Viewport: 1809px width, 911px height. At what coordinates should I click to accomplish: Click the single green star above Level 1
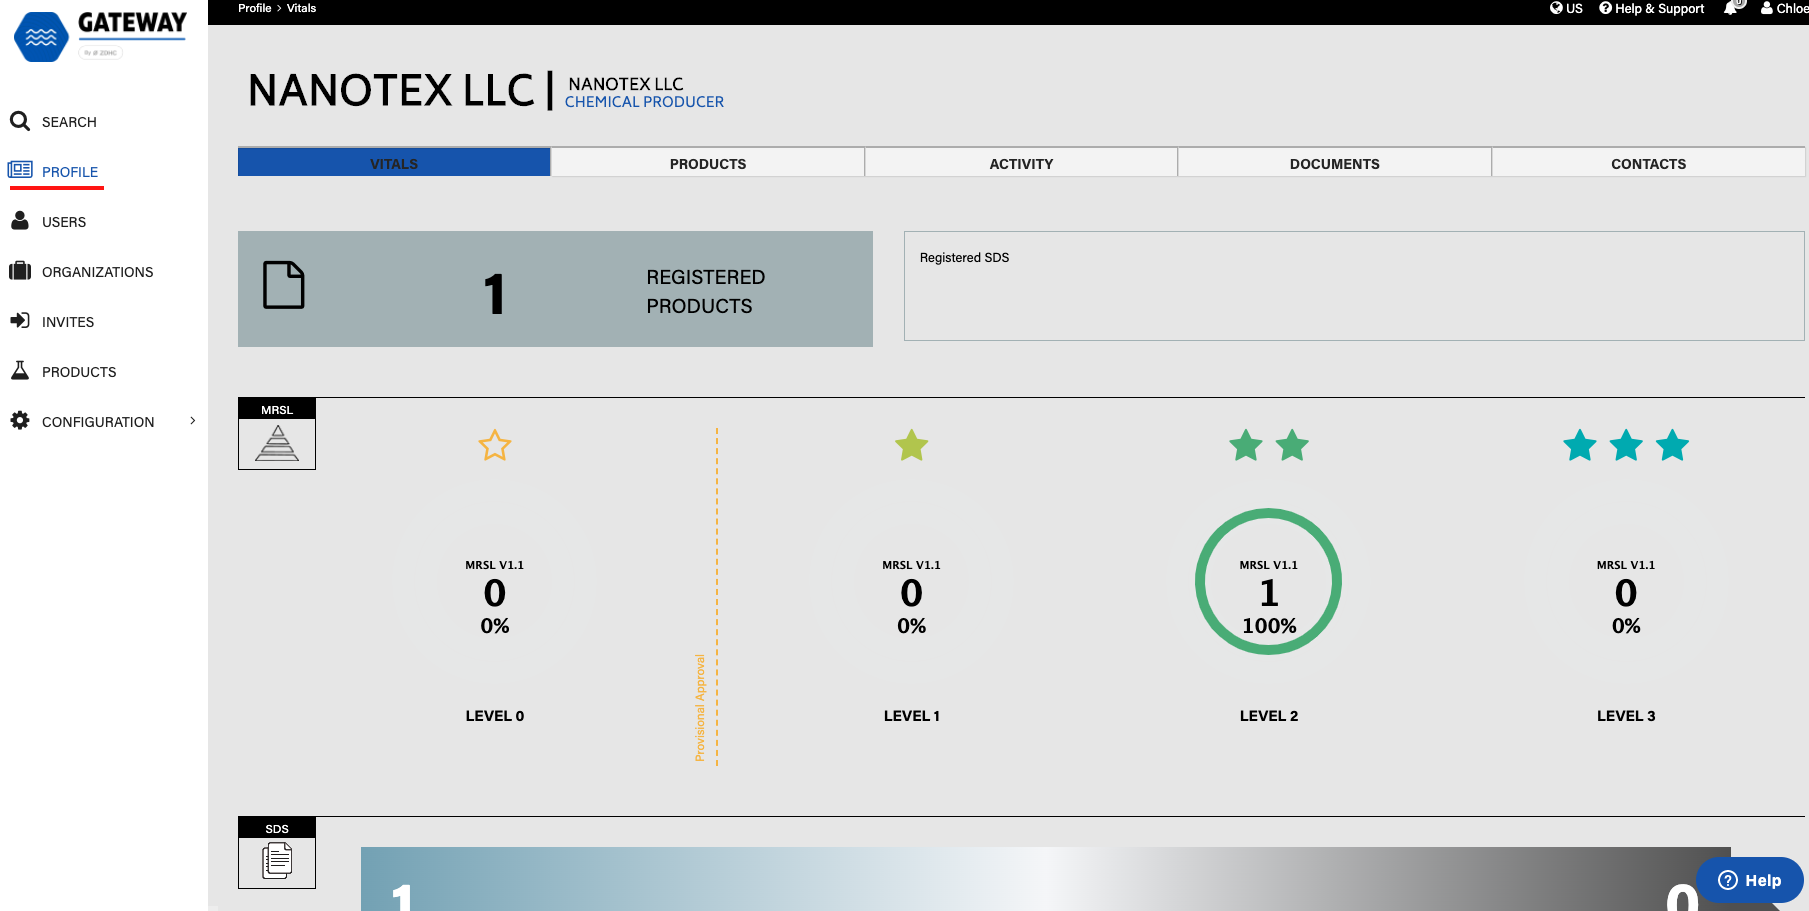pyautogui.click(x=912, y=445)
